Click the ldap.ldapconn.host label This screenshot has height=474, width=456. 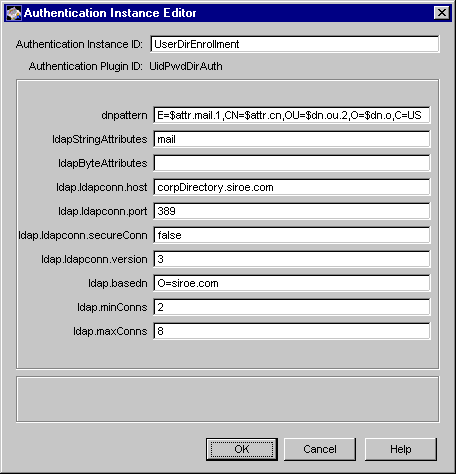[102, 187]
